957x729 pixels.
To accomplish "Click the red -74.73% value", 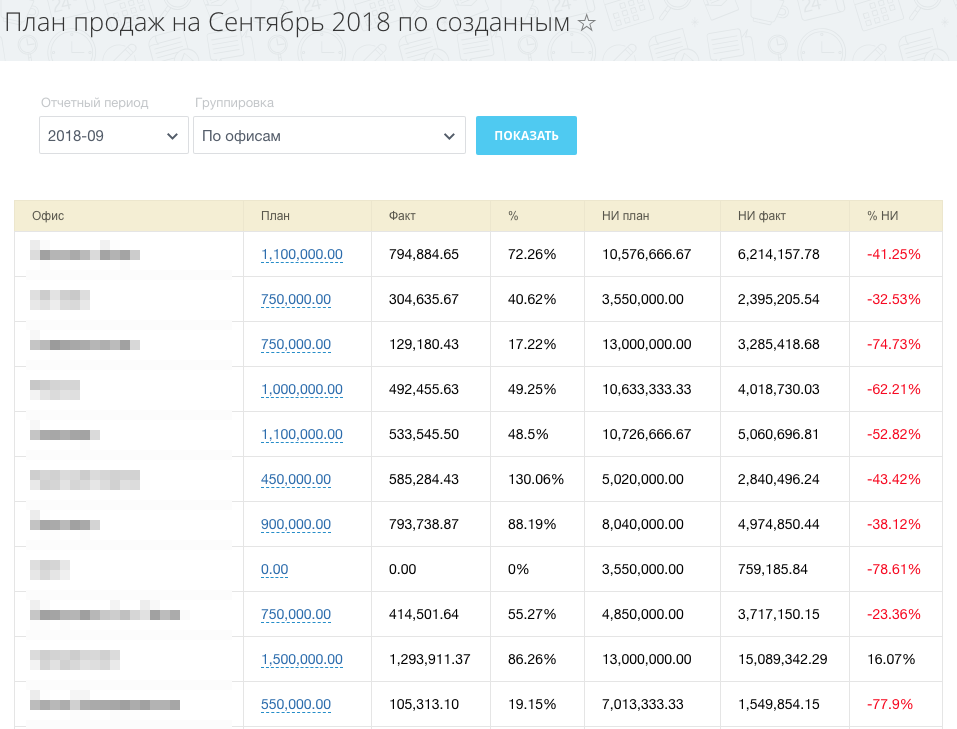I will coord(894,344).
